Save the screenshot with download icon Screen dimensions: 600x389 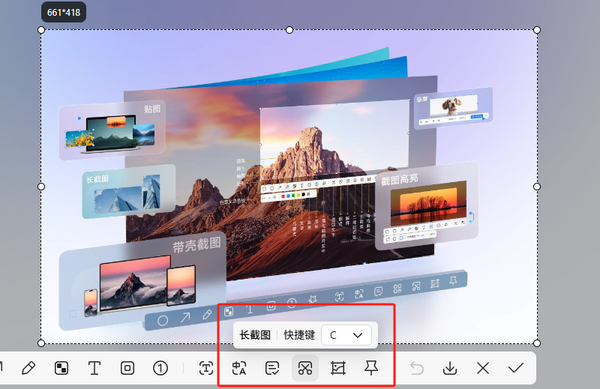[450, 368]
